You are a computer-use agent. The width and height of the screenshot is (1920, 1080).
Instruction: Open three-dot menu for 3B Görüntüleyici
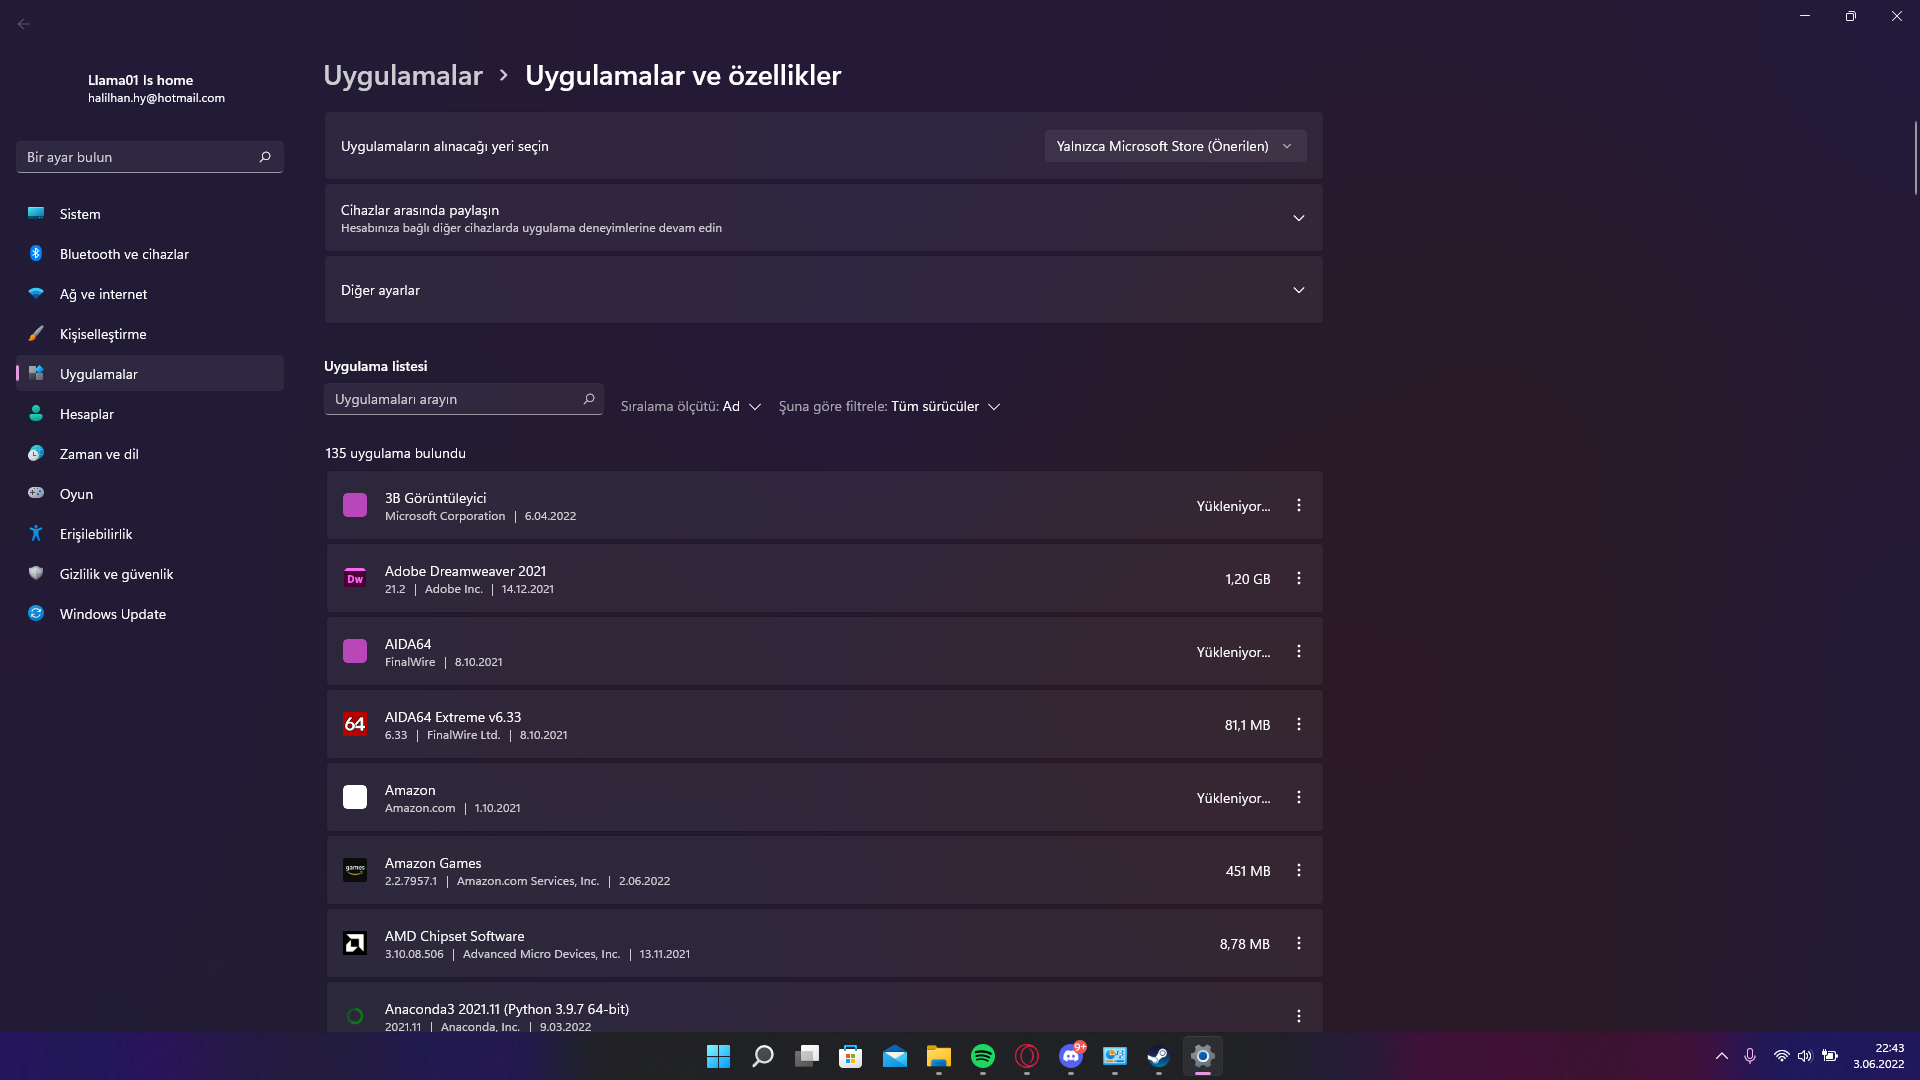click(1298, 505)
